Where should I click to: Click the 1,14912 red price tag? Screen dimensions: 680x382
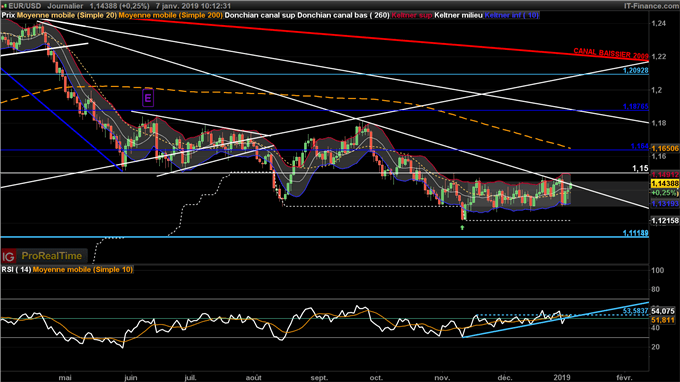[665, 175]
